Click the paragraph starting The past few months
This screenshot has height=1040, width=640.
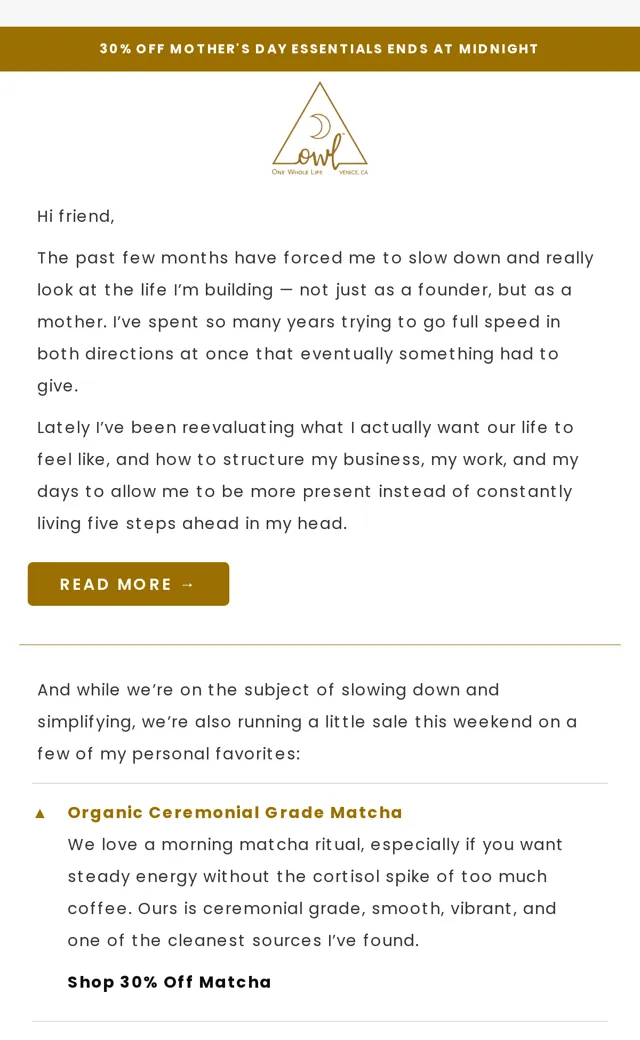tap(316, 322)
